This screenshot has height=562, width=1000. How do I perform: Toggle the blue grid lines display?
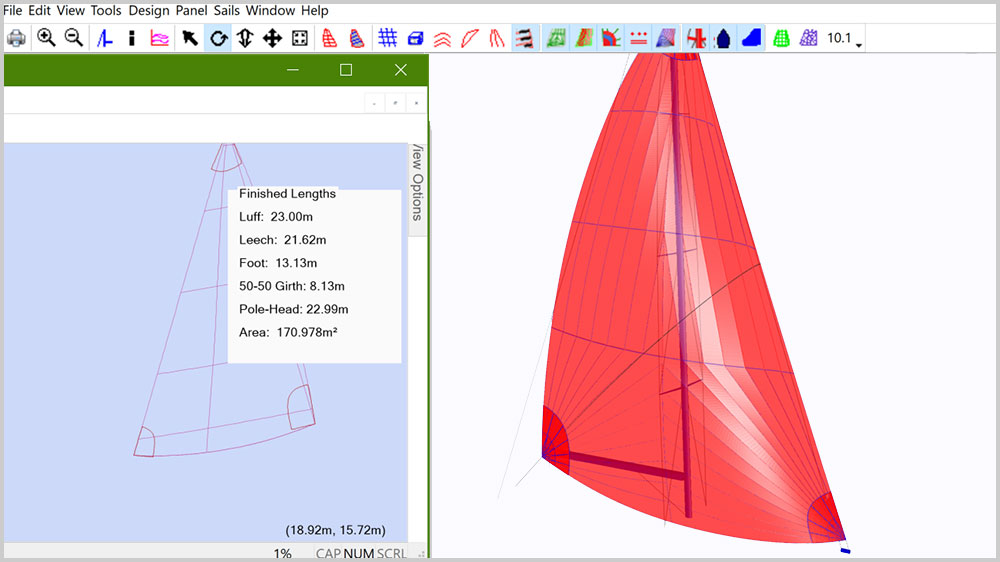pos(387,38)
